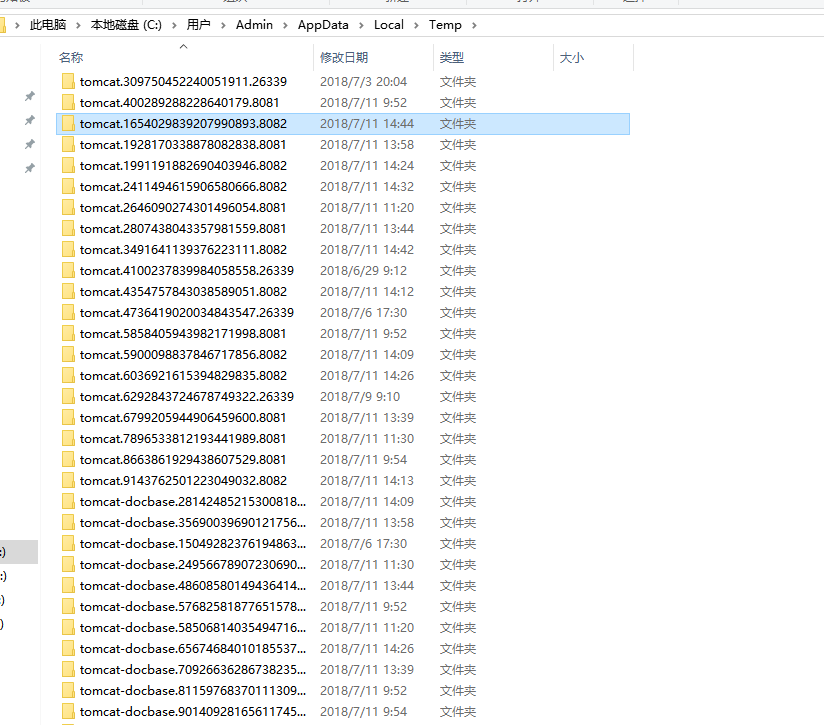Viewport: 824px width, 725px height.
Task: Click folder icon of tomcat.165402983920799089 3.8082 selected row
Action: 68,123
